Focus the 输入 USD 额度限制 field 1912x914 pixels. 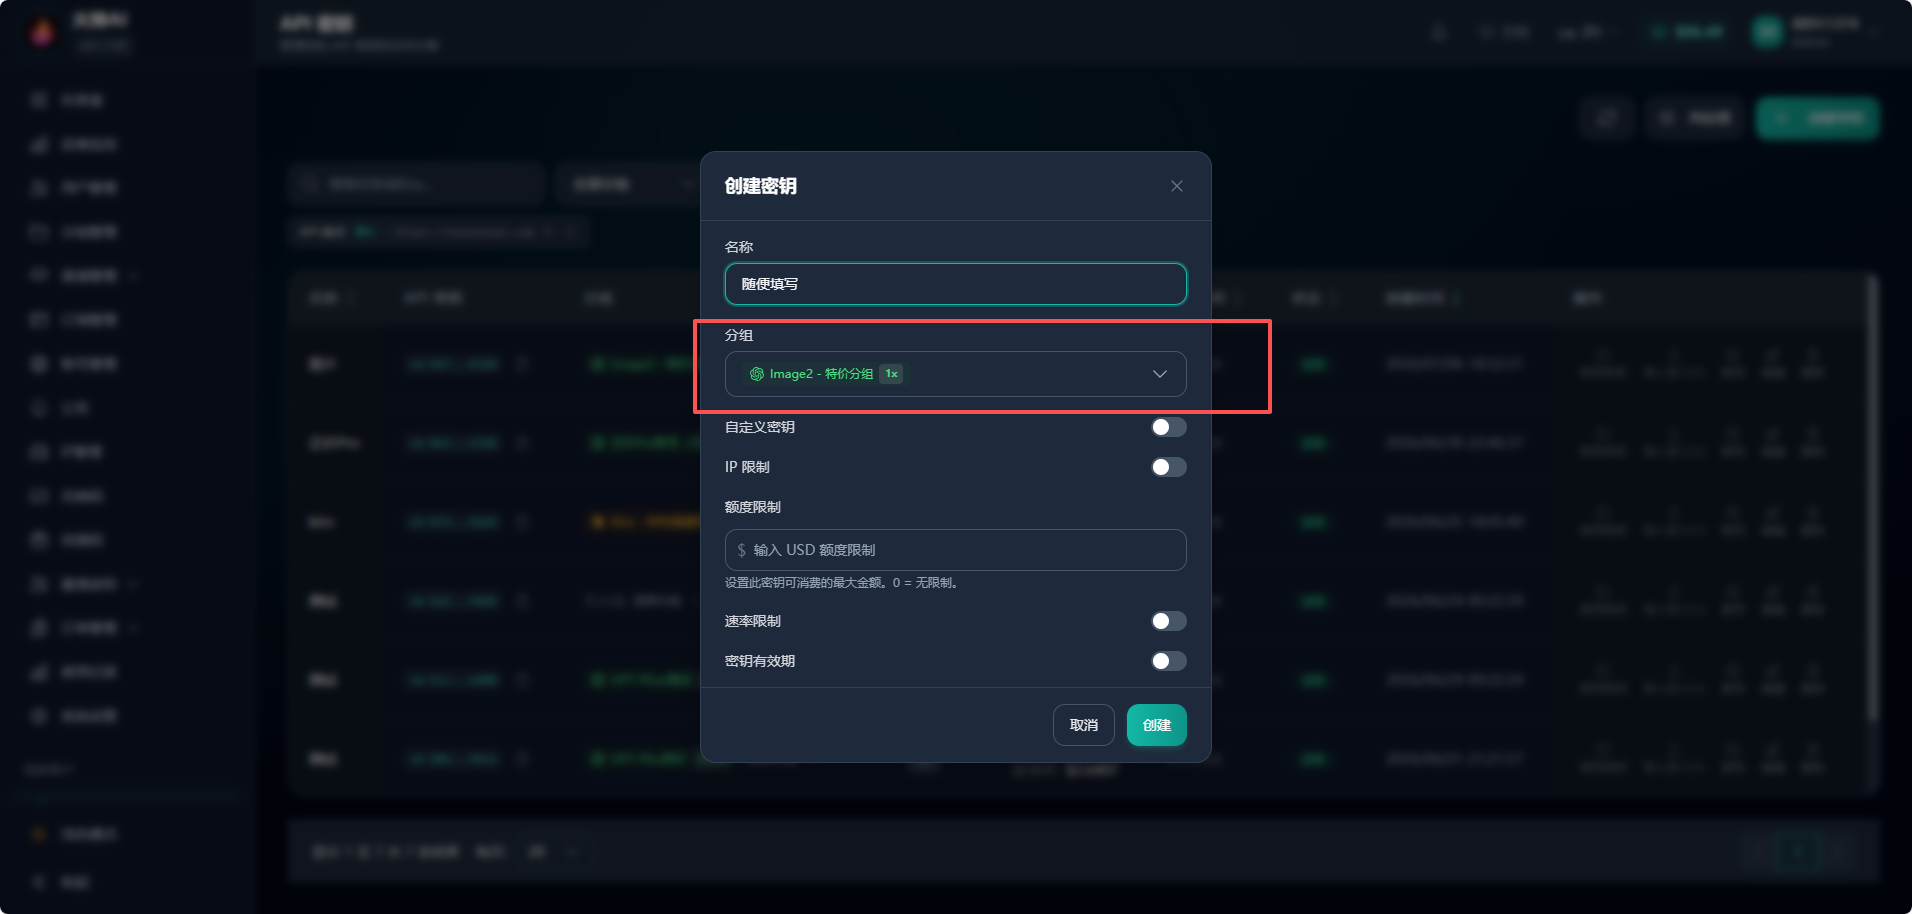coord(956,550)
